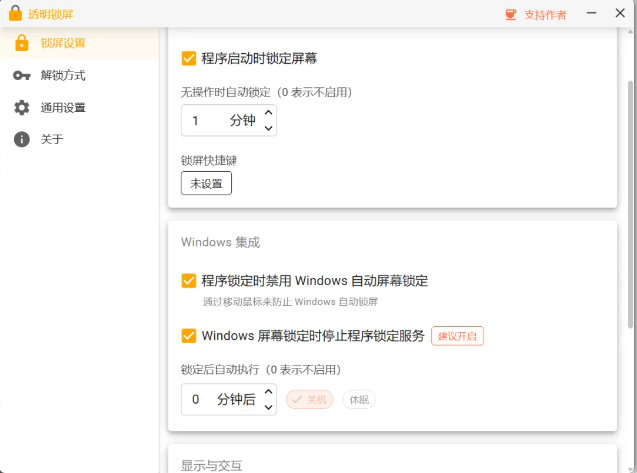This screenshot has width=637, height=473.
Task: Select the 休眠 option chip
Action: 359,399
